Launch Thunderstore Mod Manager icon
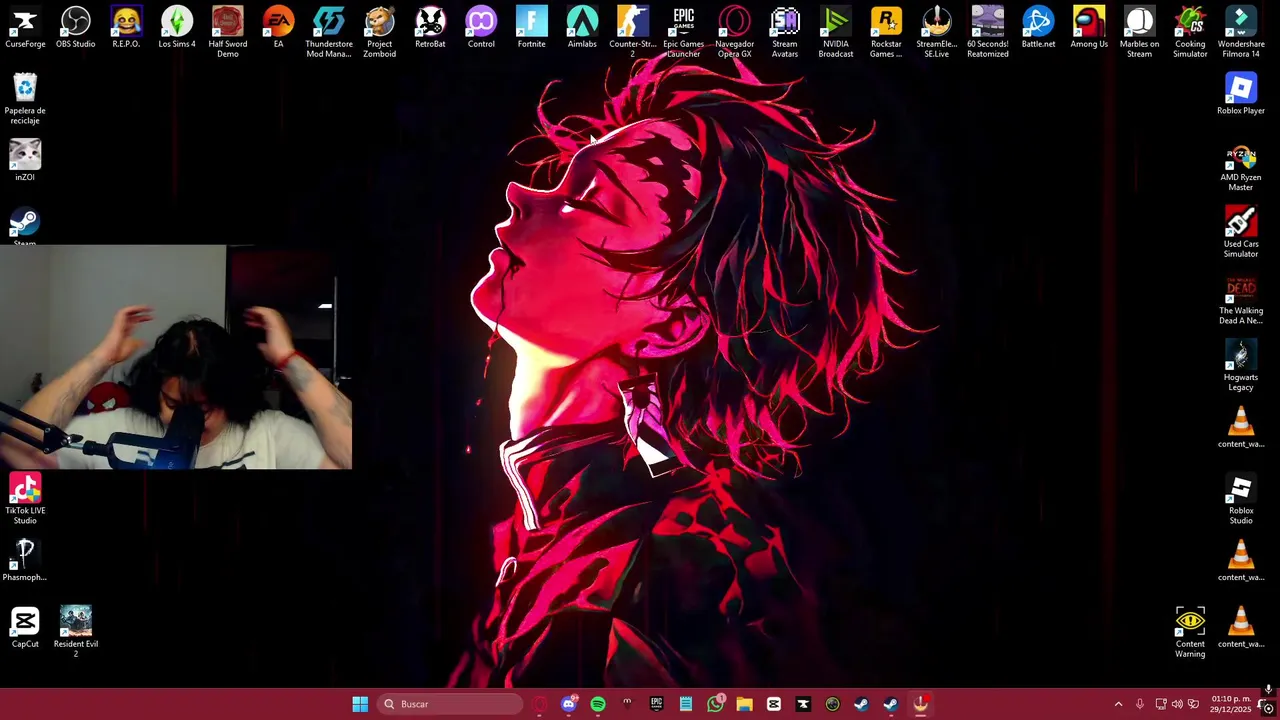The image size is (1280, 720). tap(329, 32)
